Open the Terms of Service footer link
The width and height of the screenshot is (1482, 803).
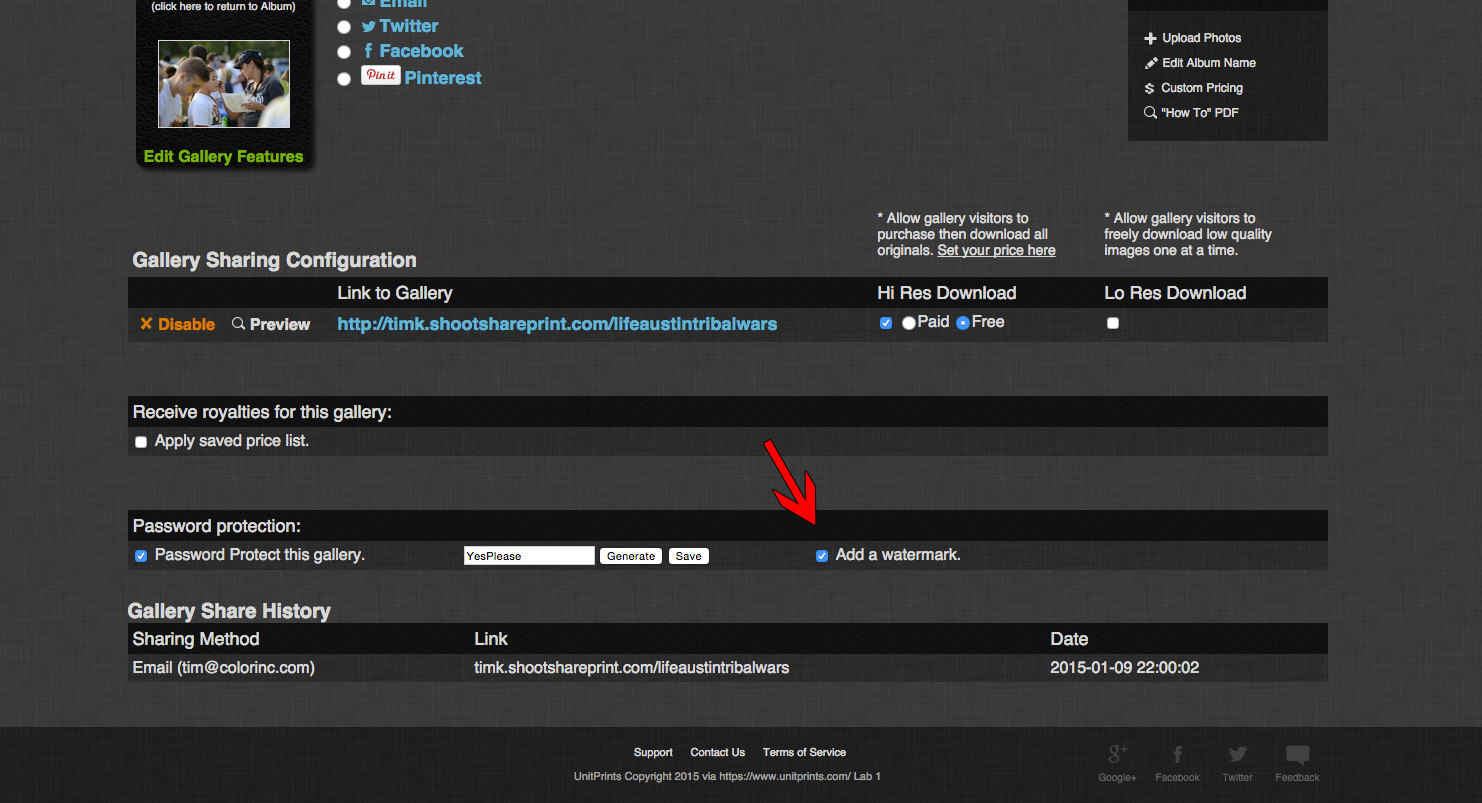[804, 752]
